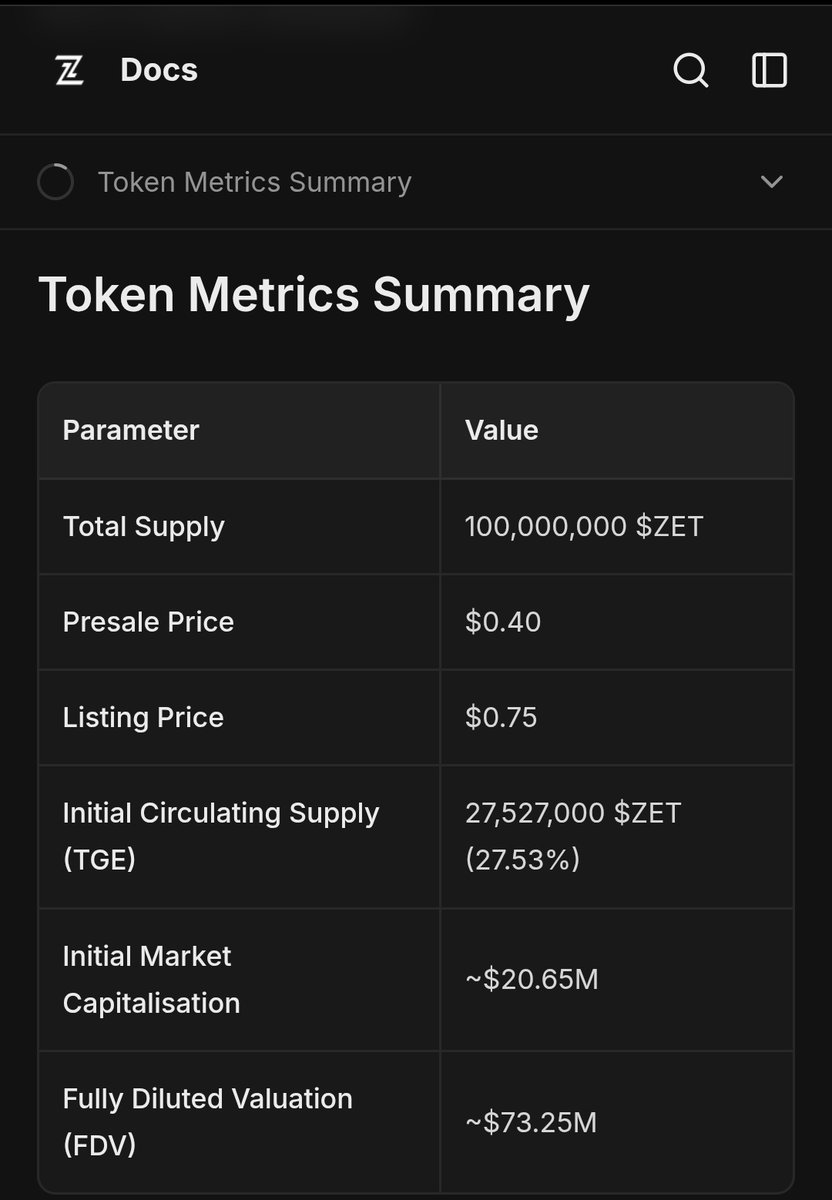Image resolution: width=832 pixels, height=1200 pixels.
Task: Expand the page navigation chevron
Action: pos(771,182)
